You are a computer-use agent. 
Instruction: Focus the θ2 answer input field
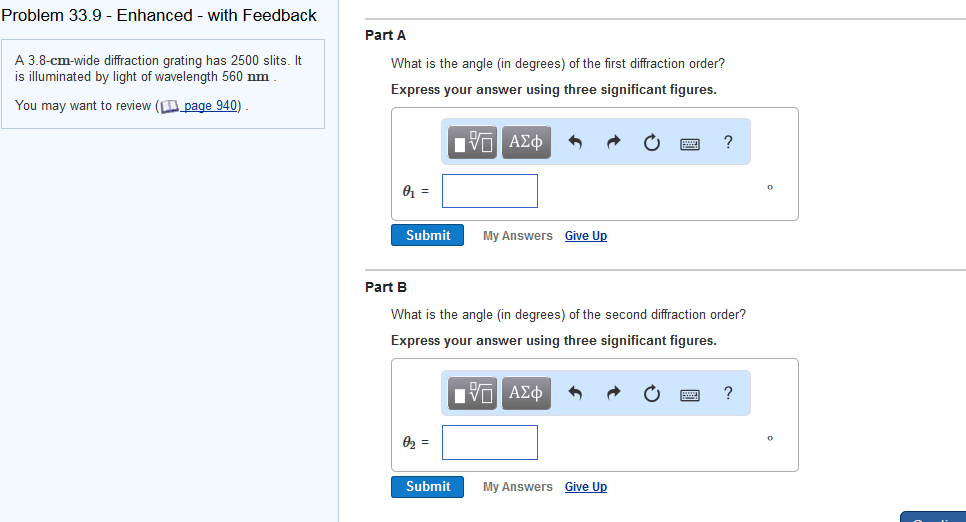point(490,442)
